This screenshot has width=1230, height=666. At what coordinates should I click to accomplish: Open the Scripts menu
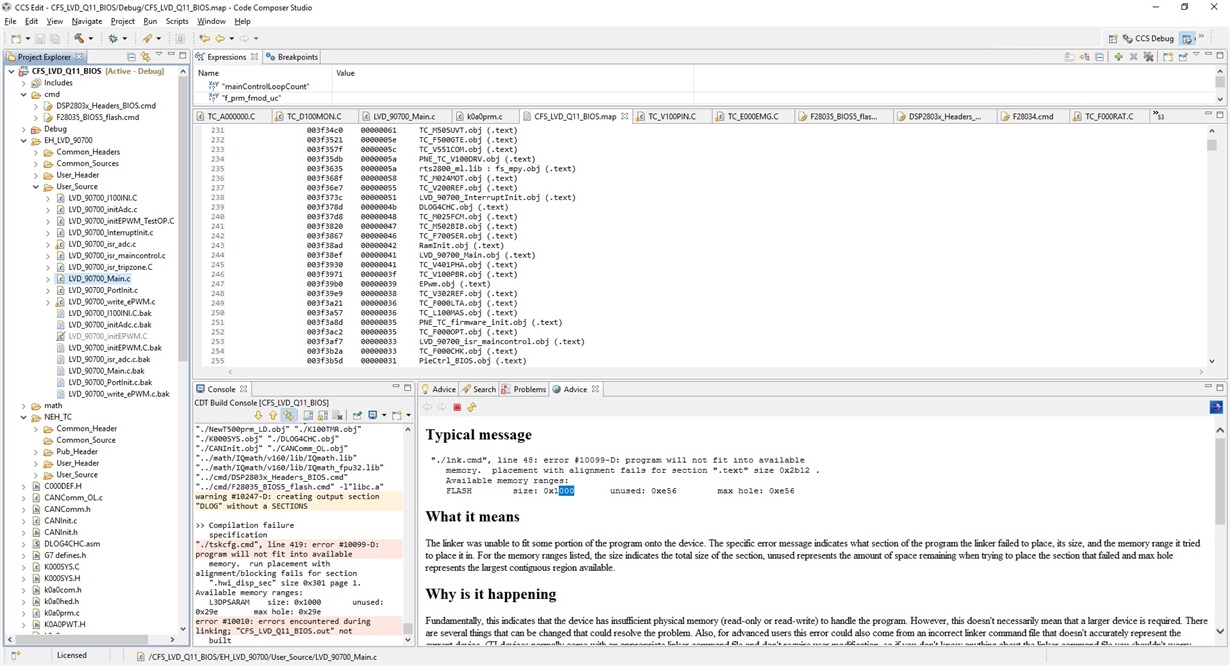click(x=177, y=21)
